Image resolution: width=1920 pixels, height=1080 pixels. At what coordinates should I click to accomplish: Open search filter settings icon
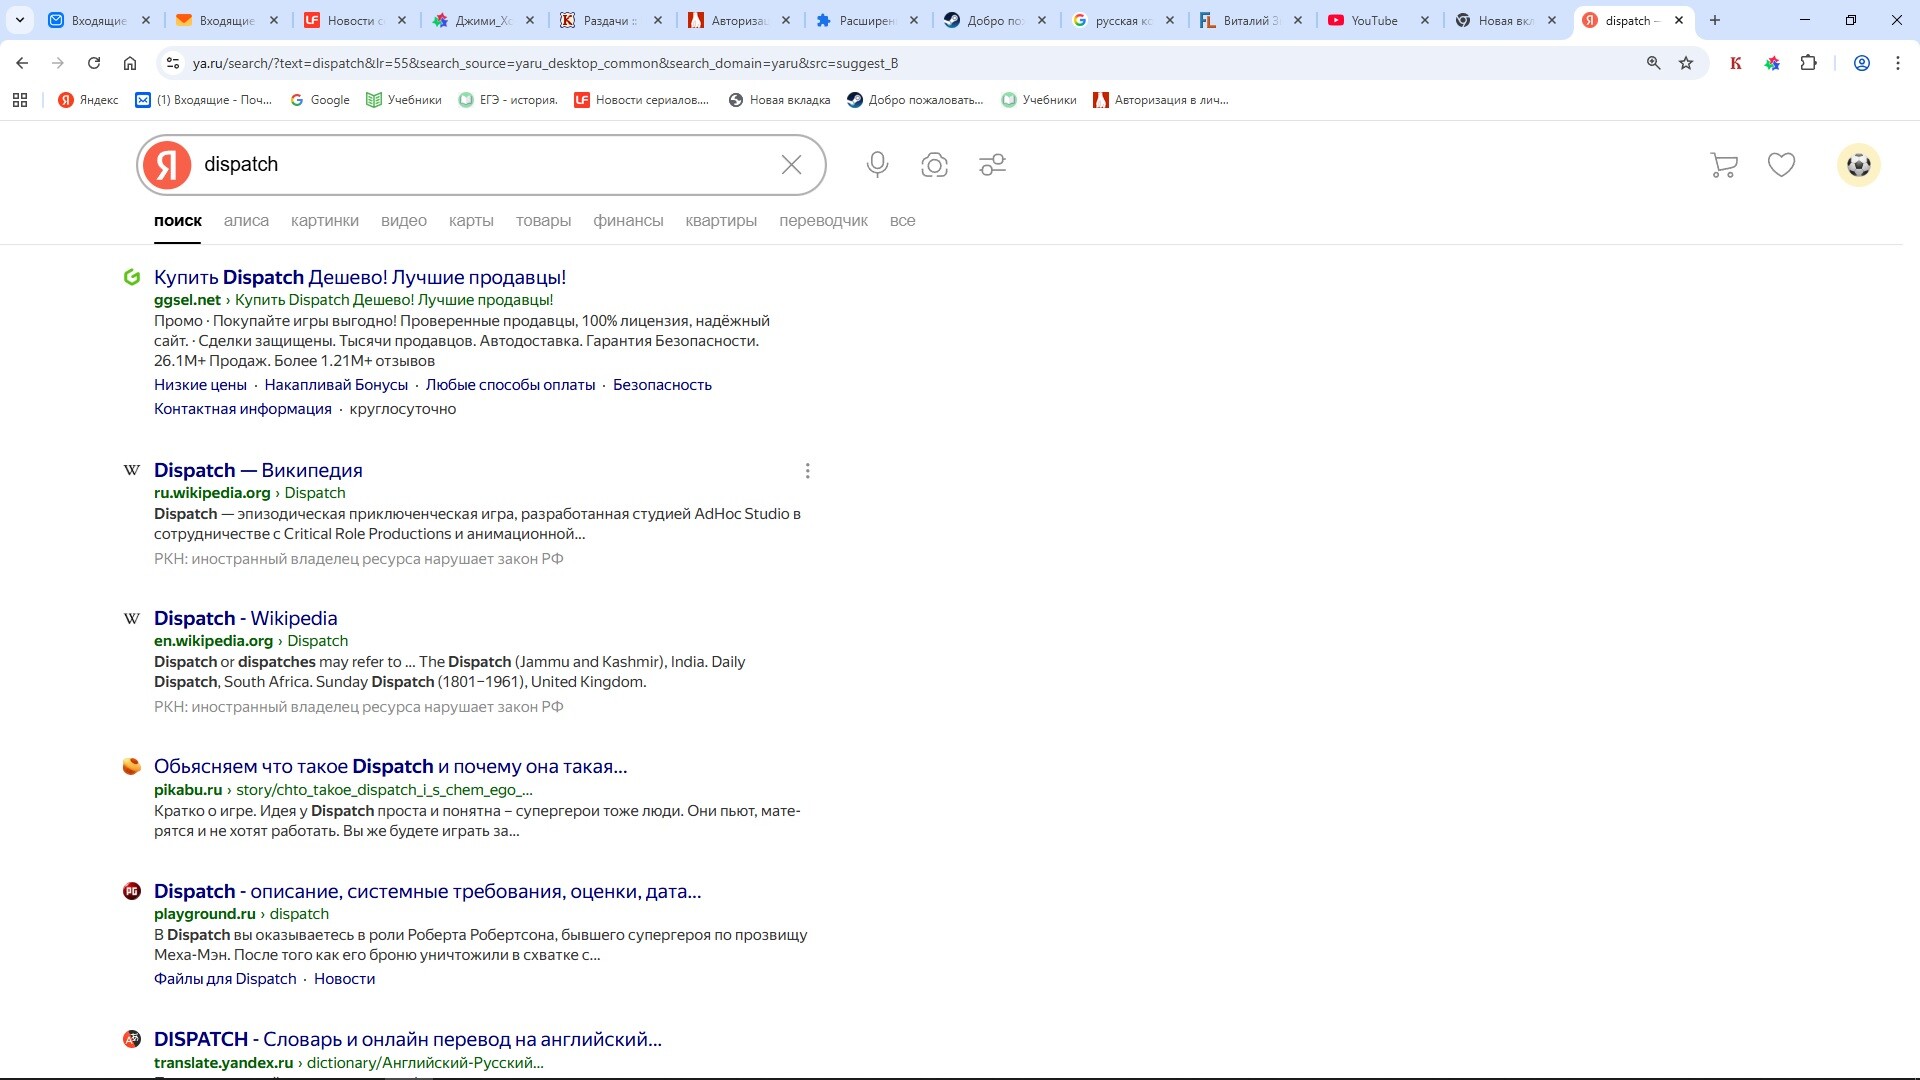pyautogui.click(x=992, y=165)
